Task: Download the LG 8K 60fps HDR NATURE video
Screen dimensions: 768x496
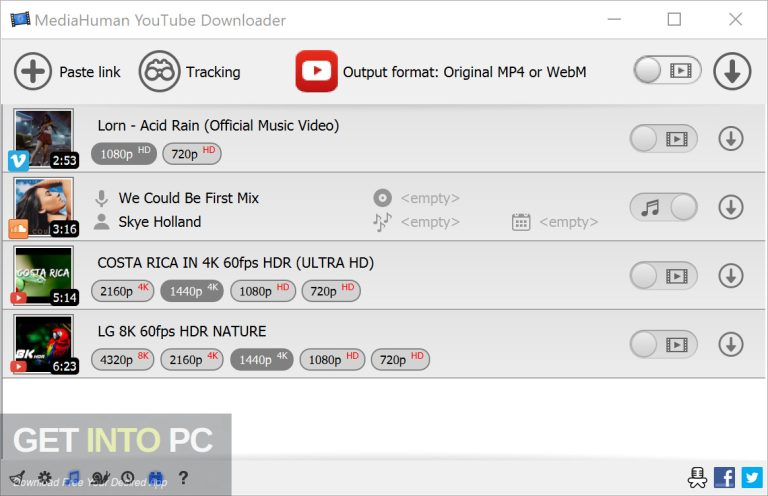Action: (731, 344)
